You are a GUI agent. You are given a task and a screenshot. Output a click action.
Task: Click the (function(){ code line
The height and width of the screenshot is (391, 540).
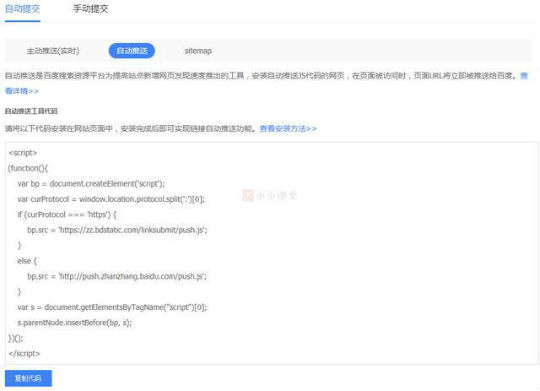pos(28,168)
